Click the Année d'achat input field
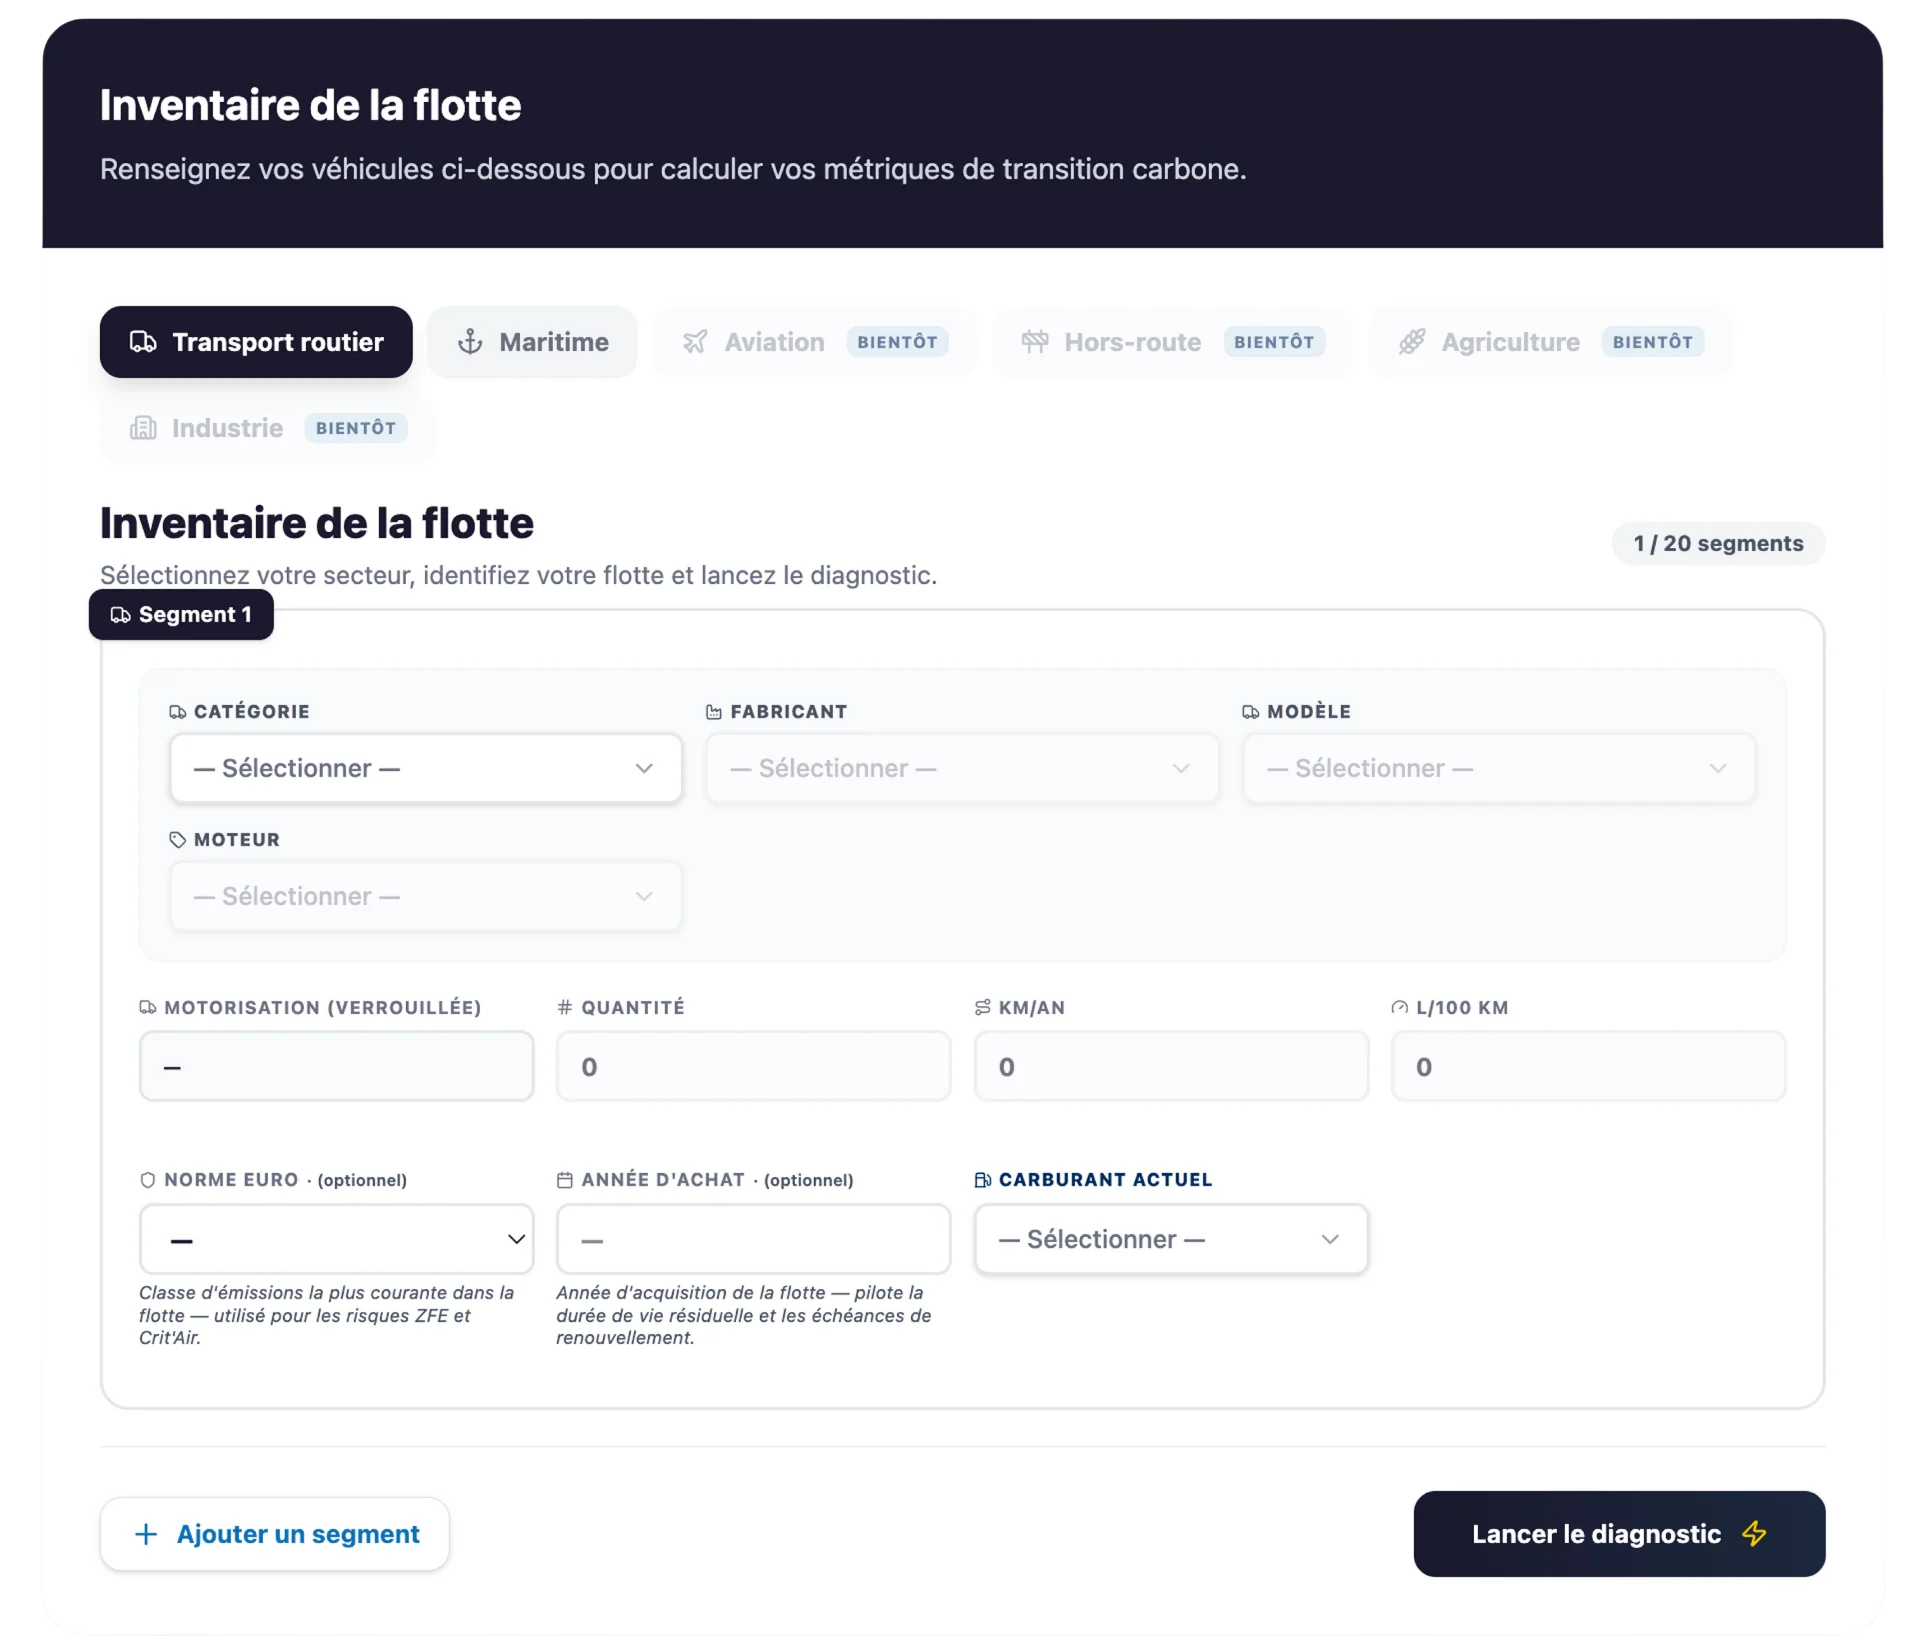1906x1652 pixels. click(x=753, y=1239)
